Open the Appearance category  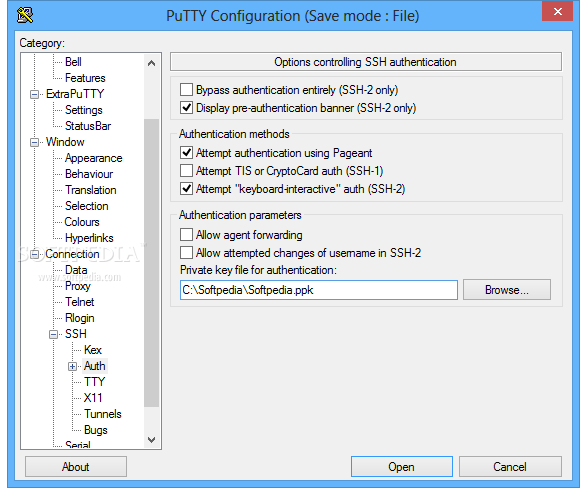(94, 158)
